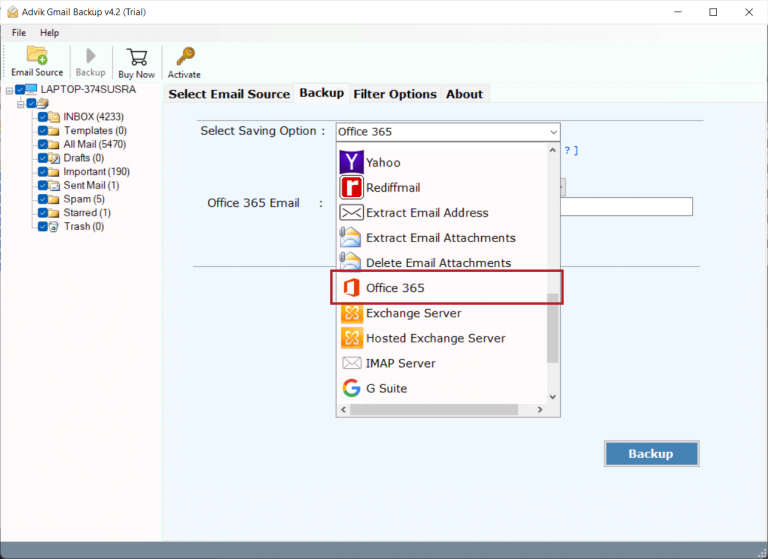Open the Select Saving Option dropdown arrow
Image resolution: width=768 pixels, height=559 pixels.
pyautogui.click(x=553, y=132)
